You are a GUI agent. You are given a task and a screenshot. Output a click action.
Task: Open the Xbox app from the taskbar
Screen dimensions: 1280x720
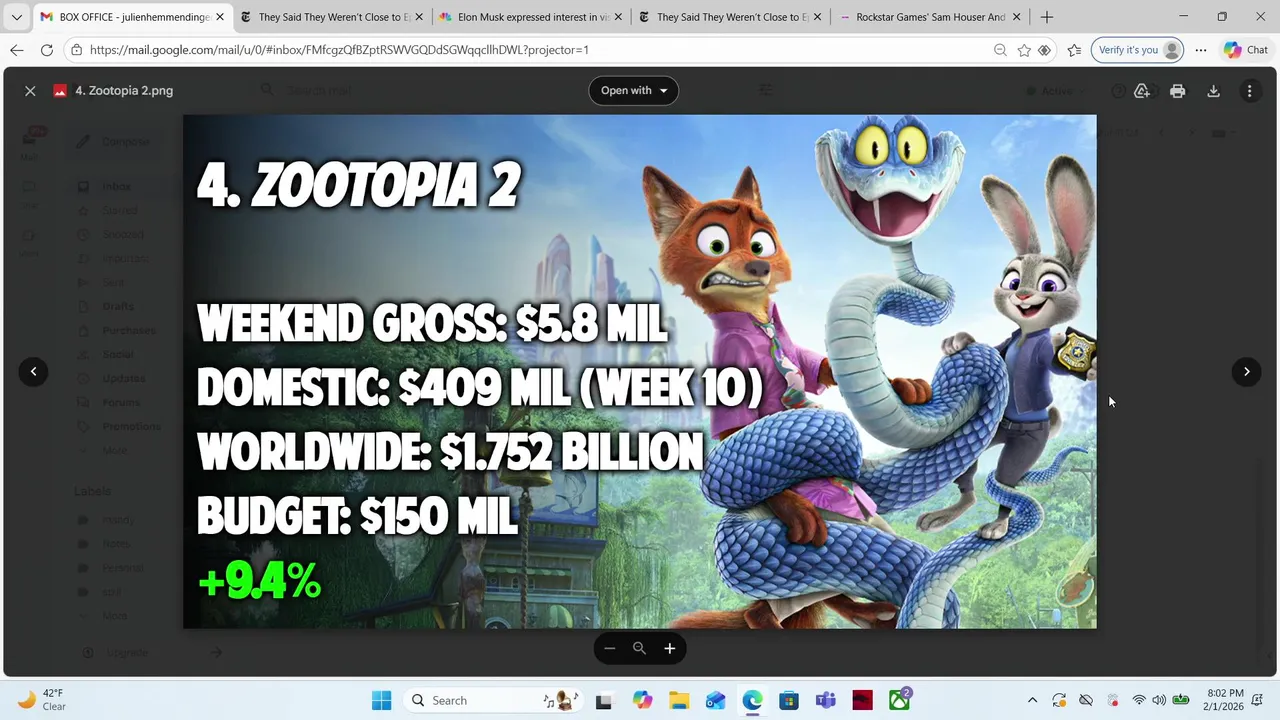tap(900, 700)
